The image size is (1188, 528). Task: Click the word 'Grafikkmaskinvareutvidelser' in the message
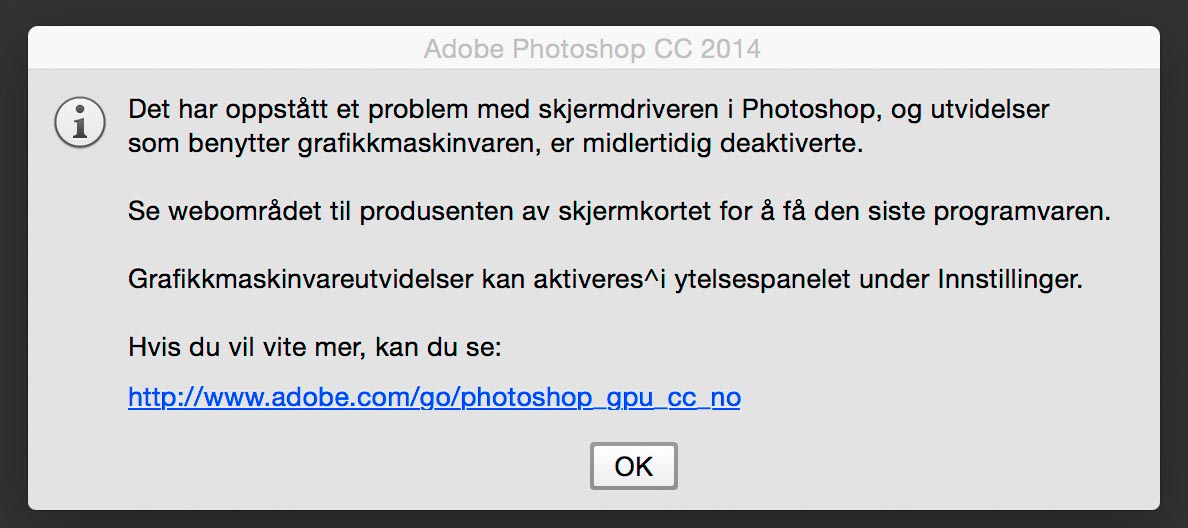tap(301, 280)
